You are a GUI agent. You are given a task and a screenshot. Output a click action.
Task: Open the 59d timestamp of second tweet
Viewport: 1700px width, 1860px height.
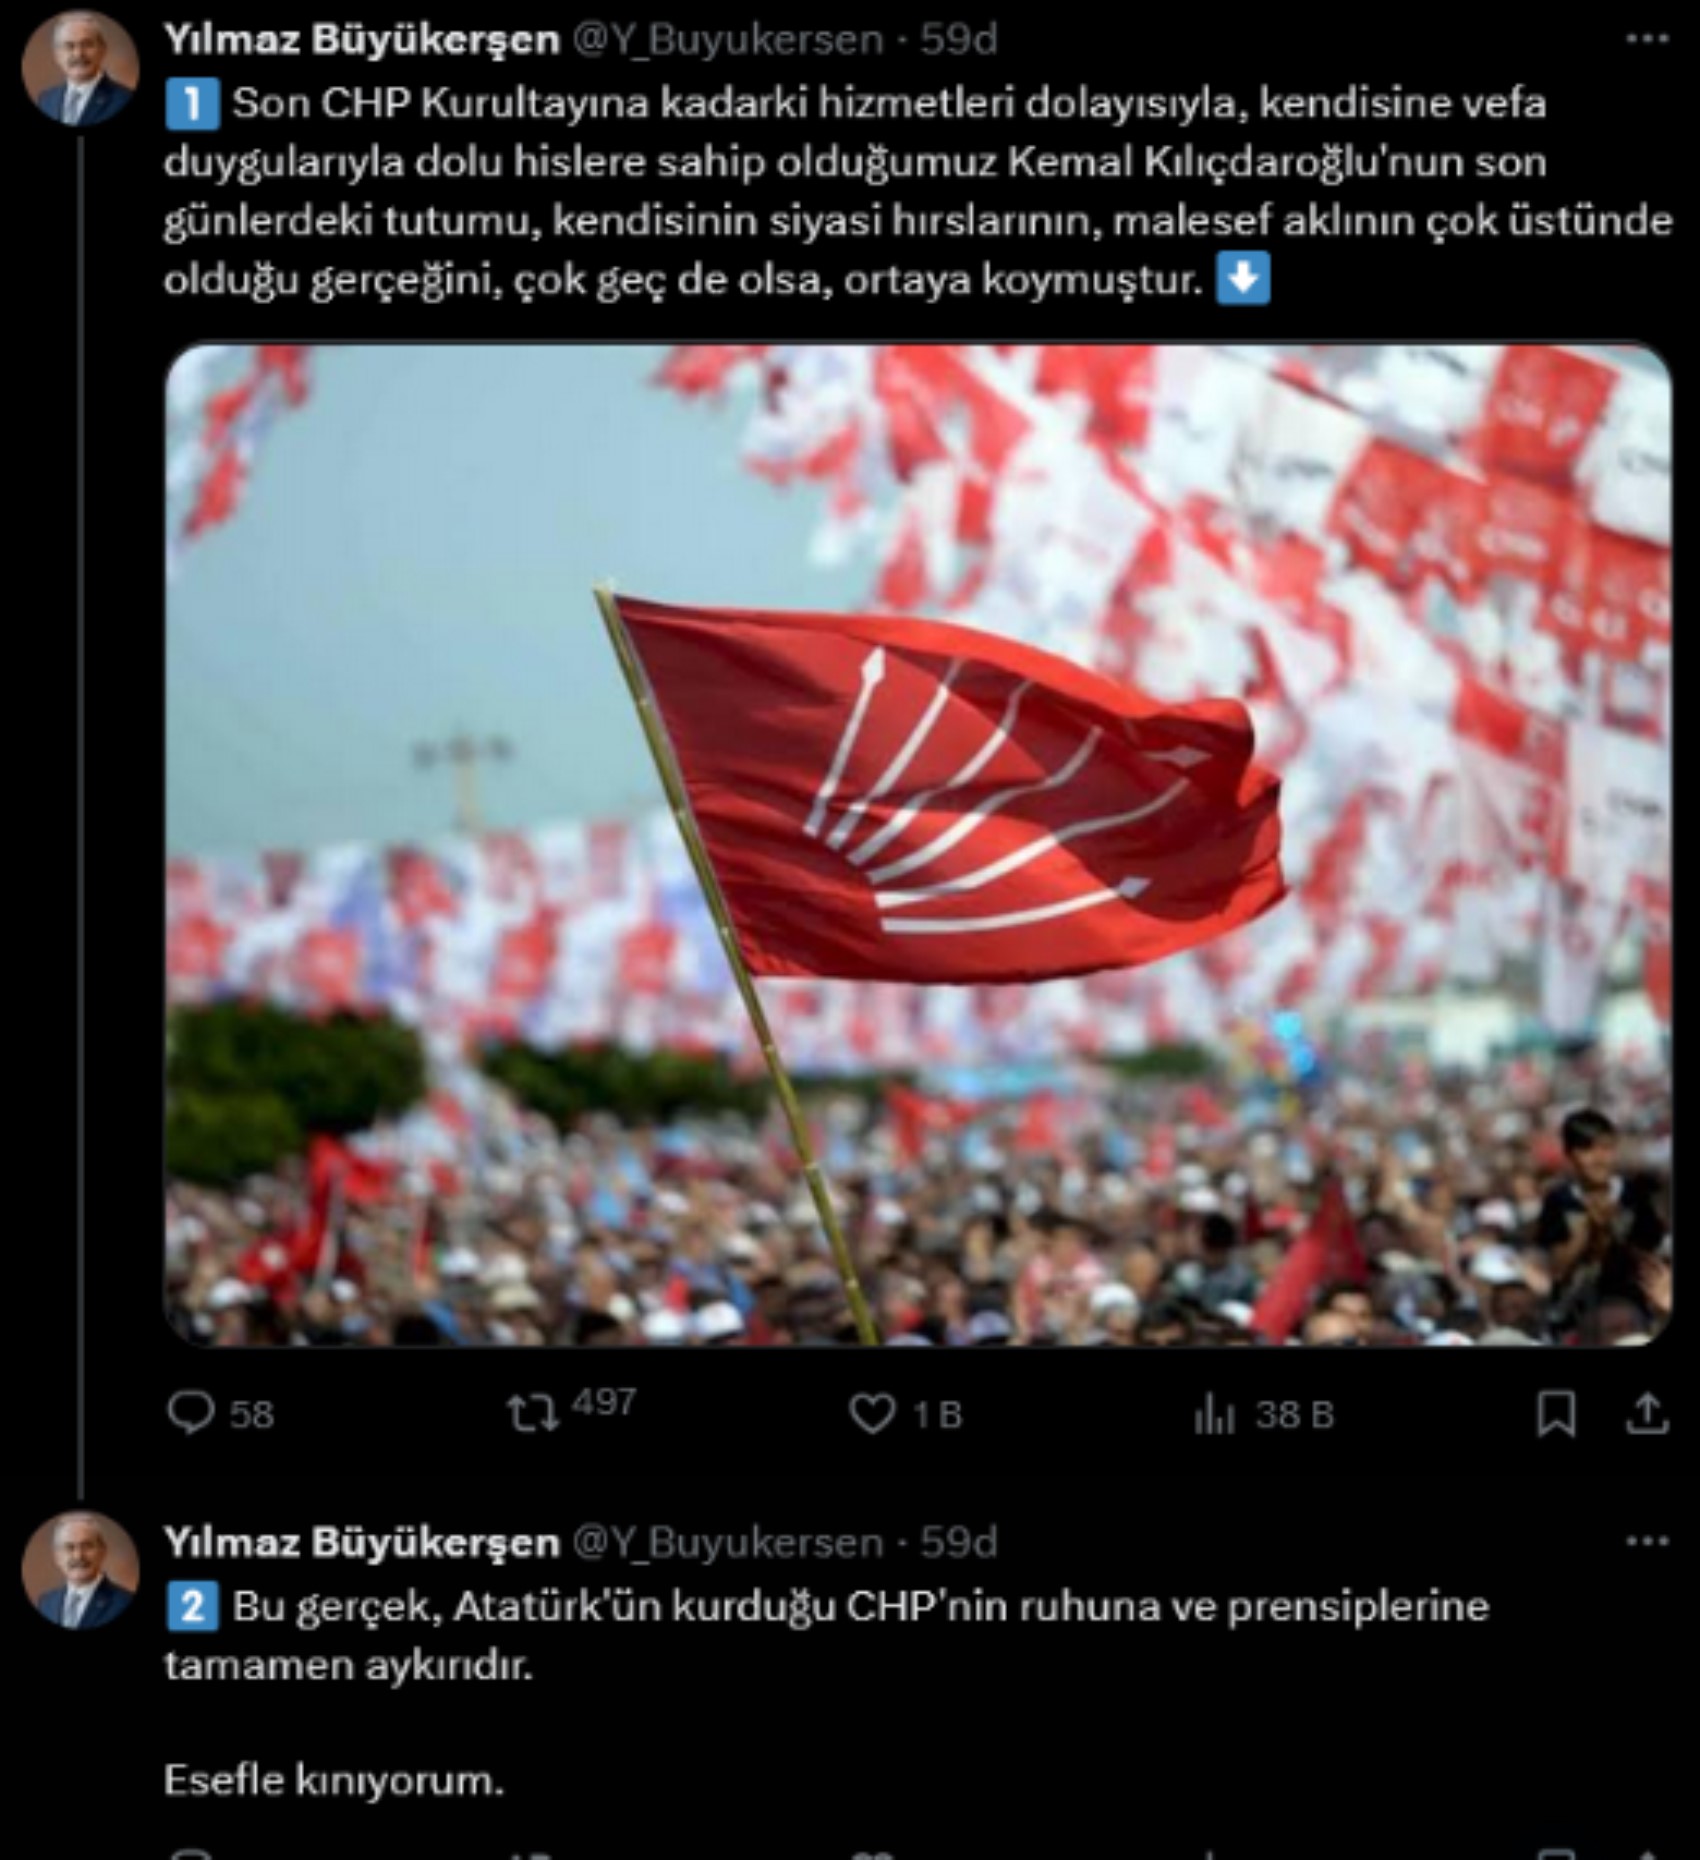pos(958,1542)
